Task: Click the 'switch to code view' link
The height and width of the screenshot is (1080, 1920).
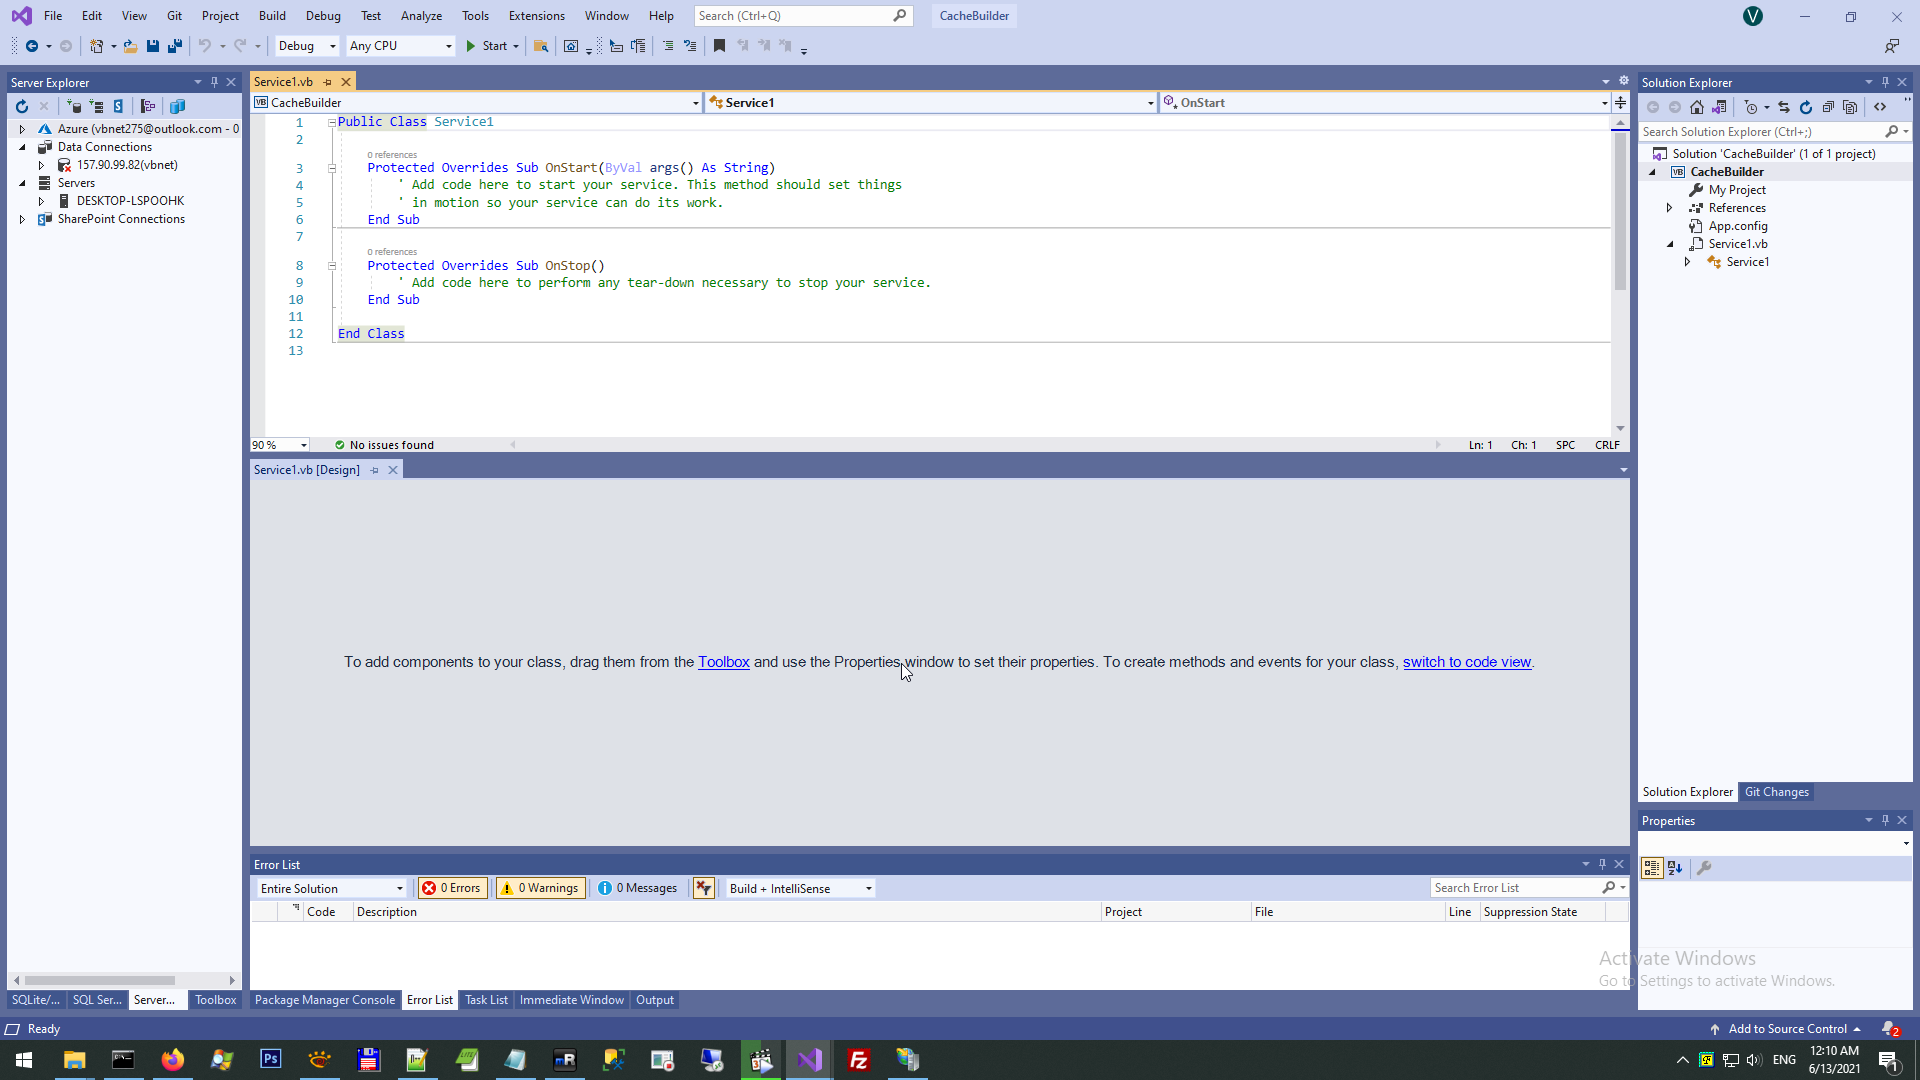Action: click(1466, 662)
